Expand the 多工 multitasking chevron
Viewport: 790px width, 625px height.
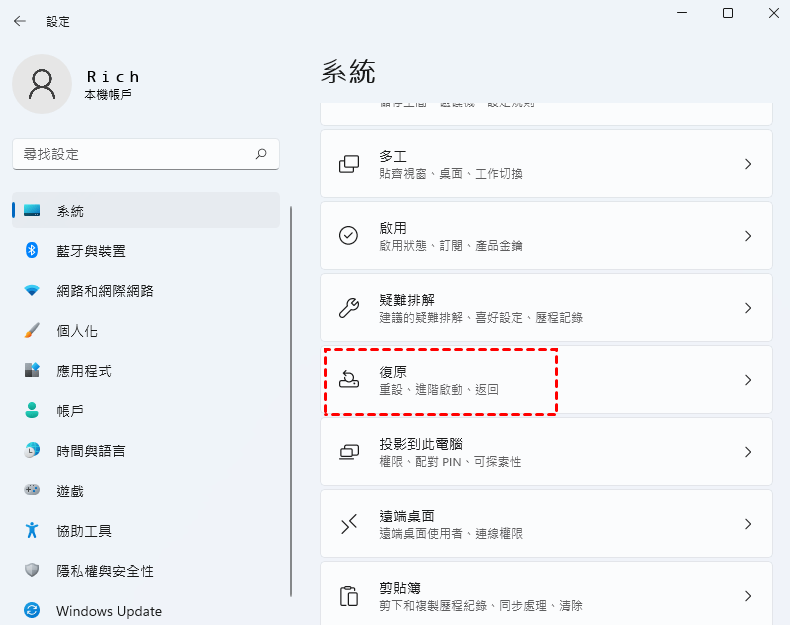747,164
